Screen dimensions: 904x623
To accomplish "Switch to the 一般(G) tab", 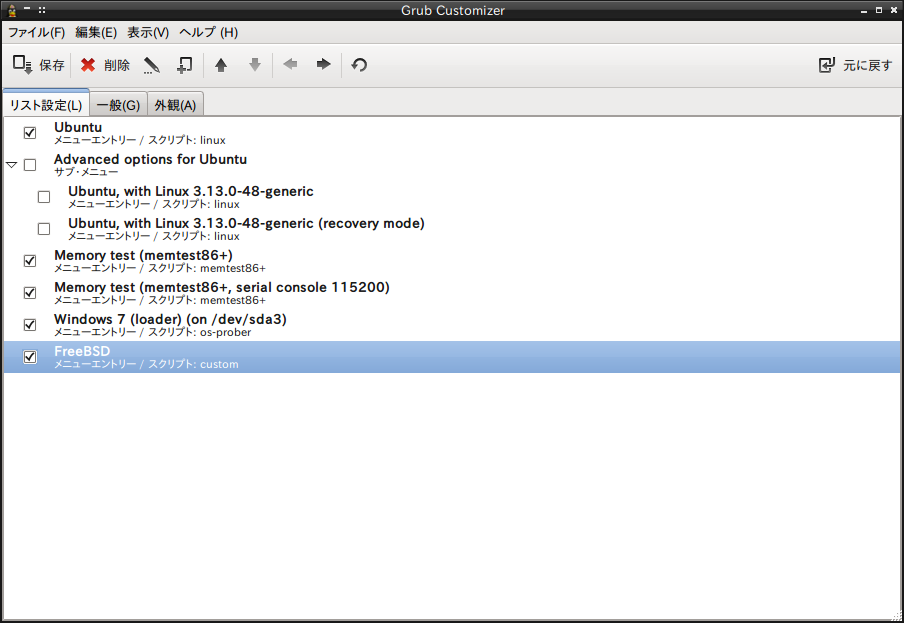I will (x=118, y=105).
